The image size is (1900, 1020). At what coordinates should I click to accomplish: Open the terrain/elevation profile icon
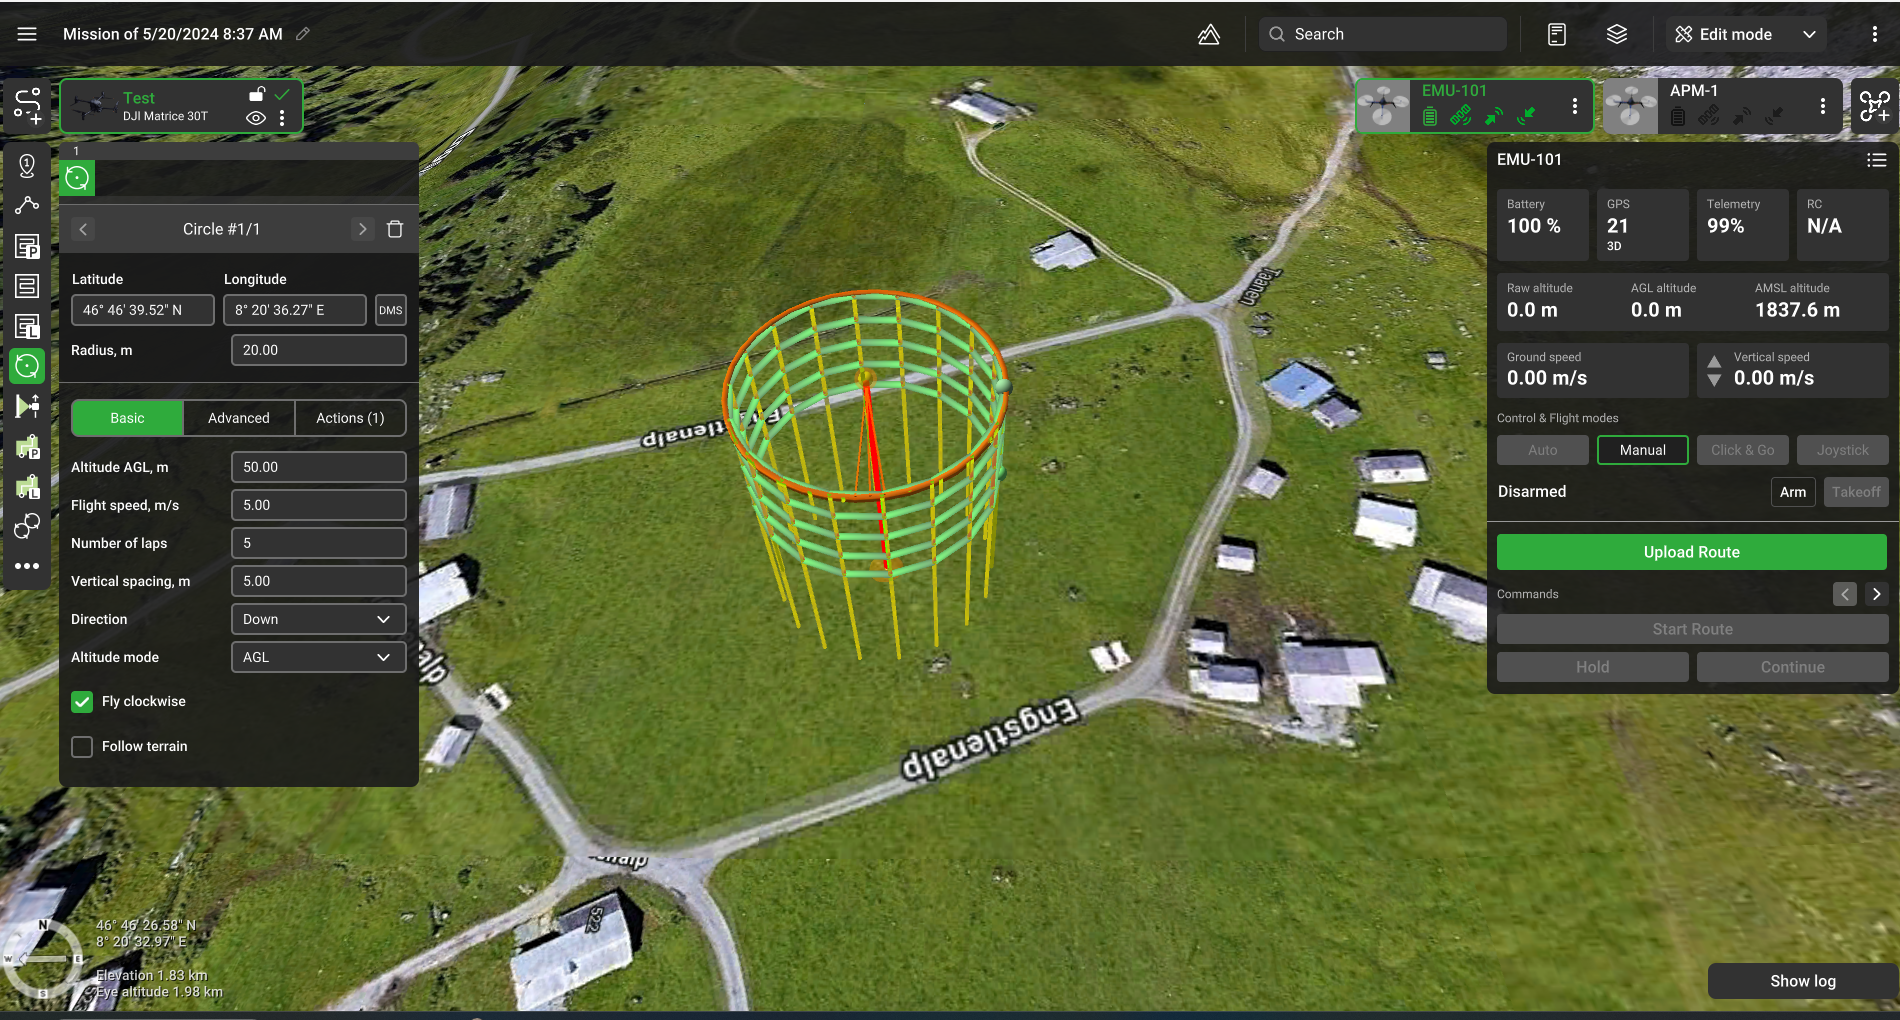[1209, 34]
